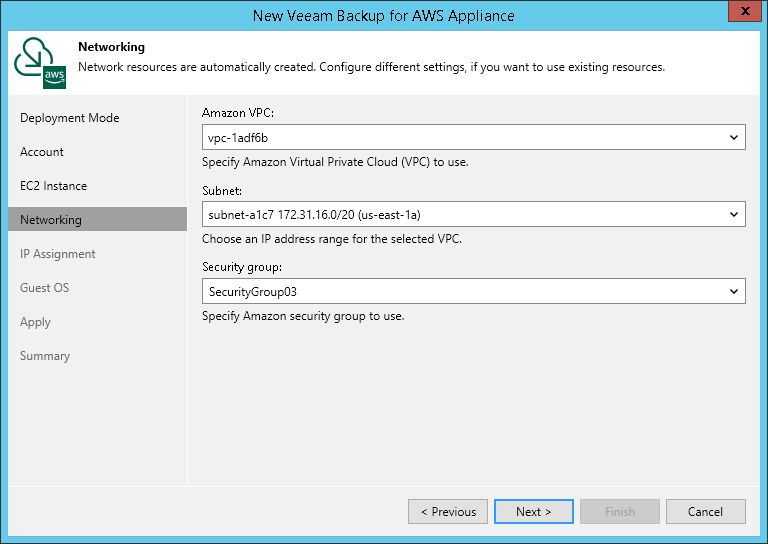Screen dimensions: 768x544
Task: Click the SecurityGroup03 field
Action: [474, 291]
